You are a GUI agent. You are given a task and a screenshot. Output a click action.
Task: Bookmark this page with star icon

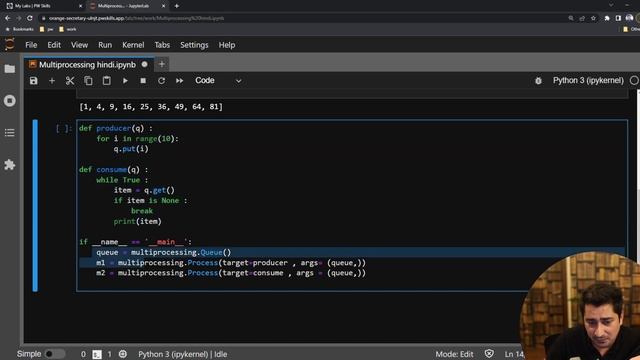(x=593, y=18)
